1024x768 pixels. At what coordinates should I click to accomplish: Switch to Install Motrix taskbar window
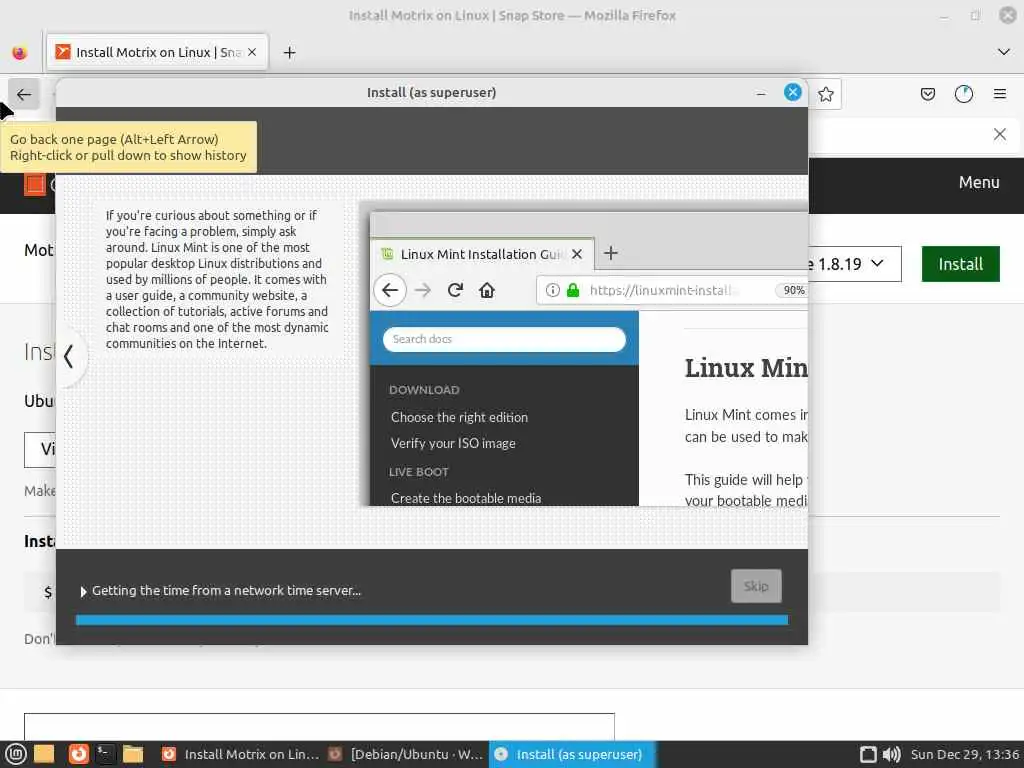coord(240,754)
